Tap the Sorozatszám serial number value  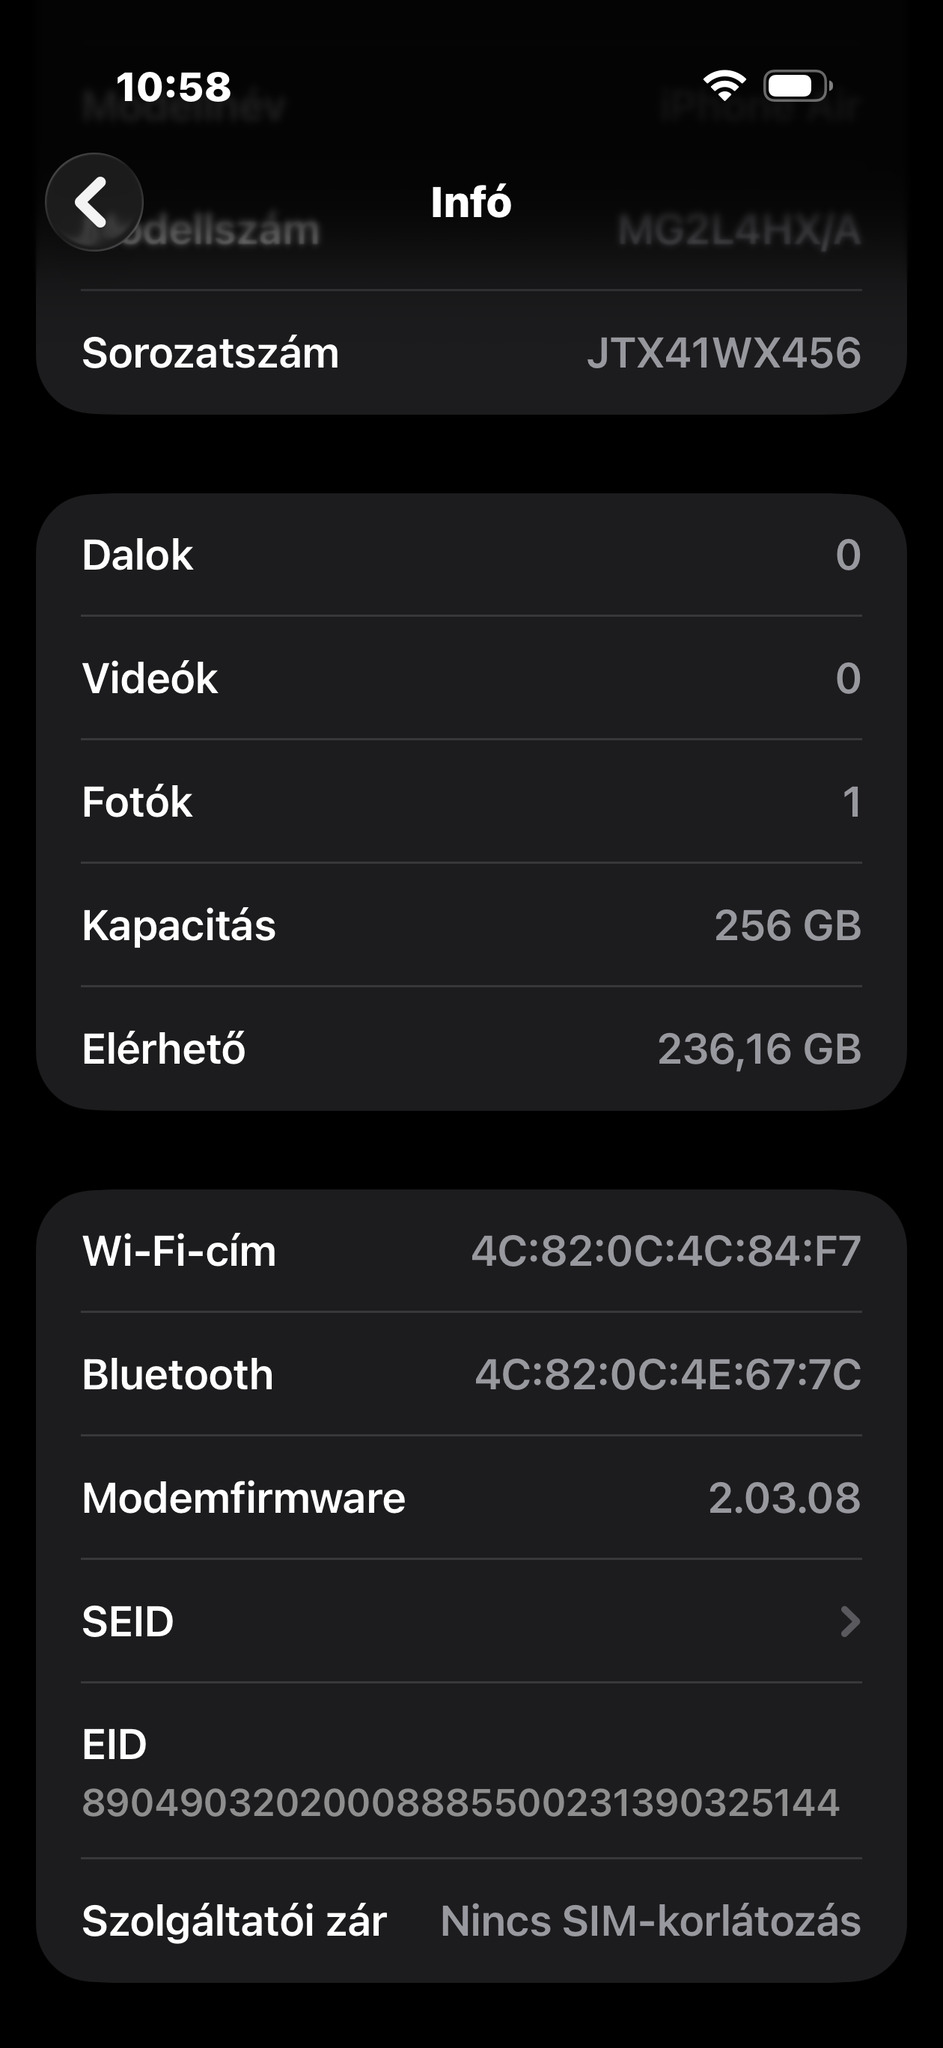[x=723, y=353]
